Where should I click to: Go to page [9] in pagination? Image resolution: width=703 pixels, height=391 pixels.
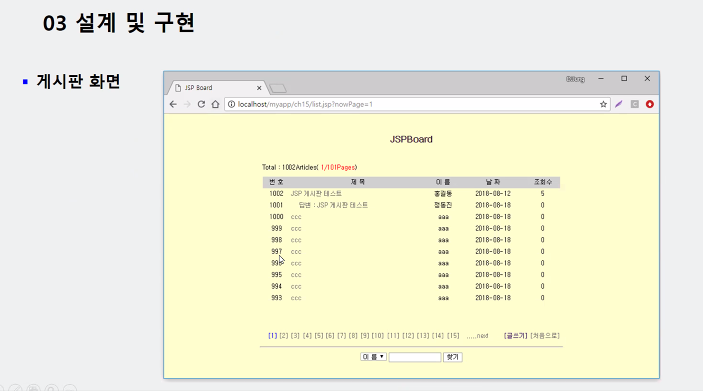365,335
